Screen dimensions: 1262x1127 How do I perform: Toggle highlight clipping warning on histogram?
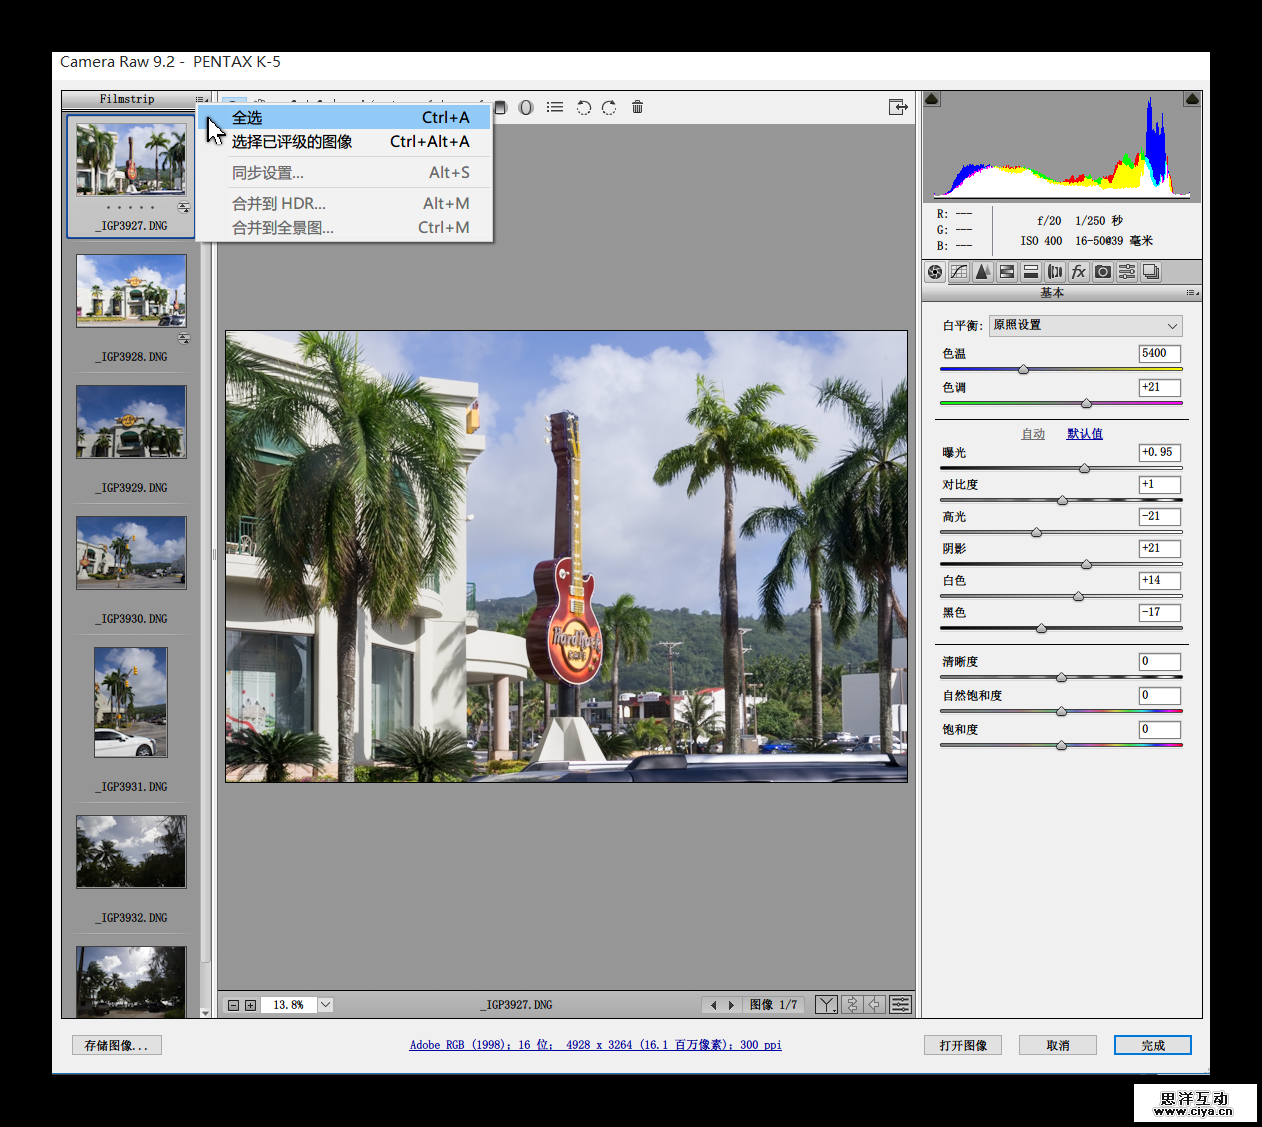click(1192, 99)
